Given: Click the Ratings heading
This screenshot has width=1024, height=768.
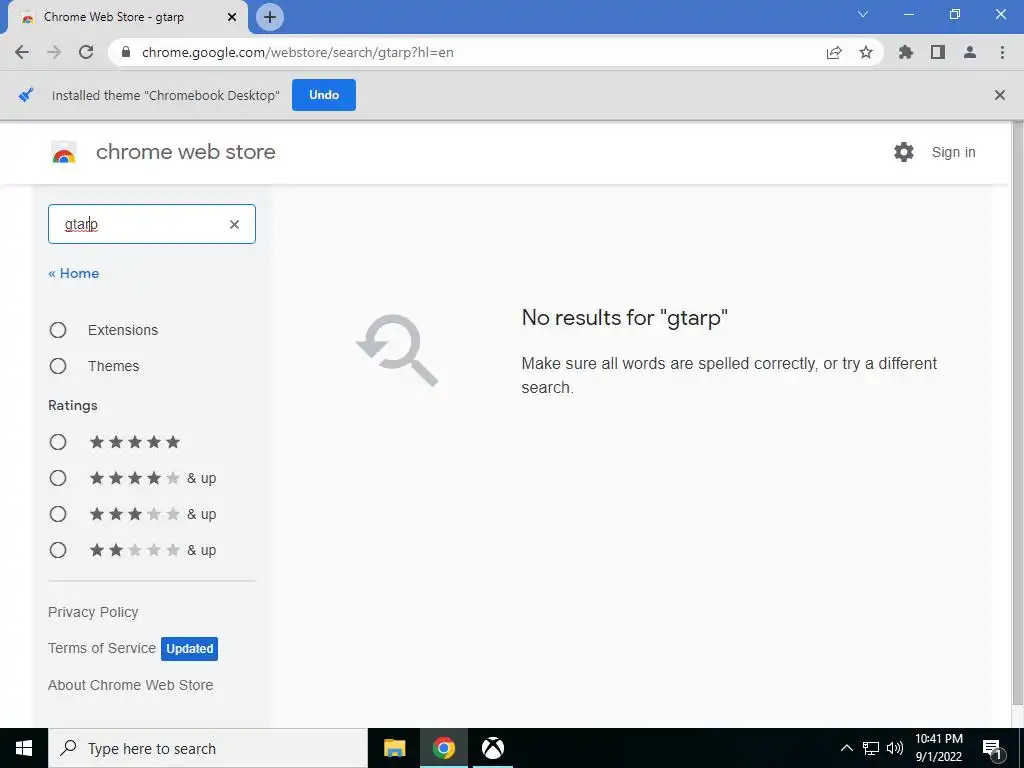Looking at the screenshot, I should 72,405.
